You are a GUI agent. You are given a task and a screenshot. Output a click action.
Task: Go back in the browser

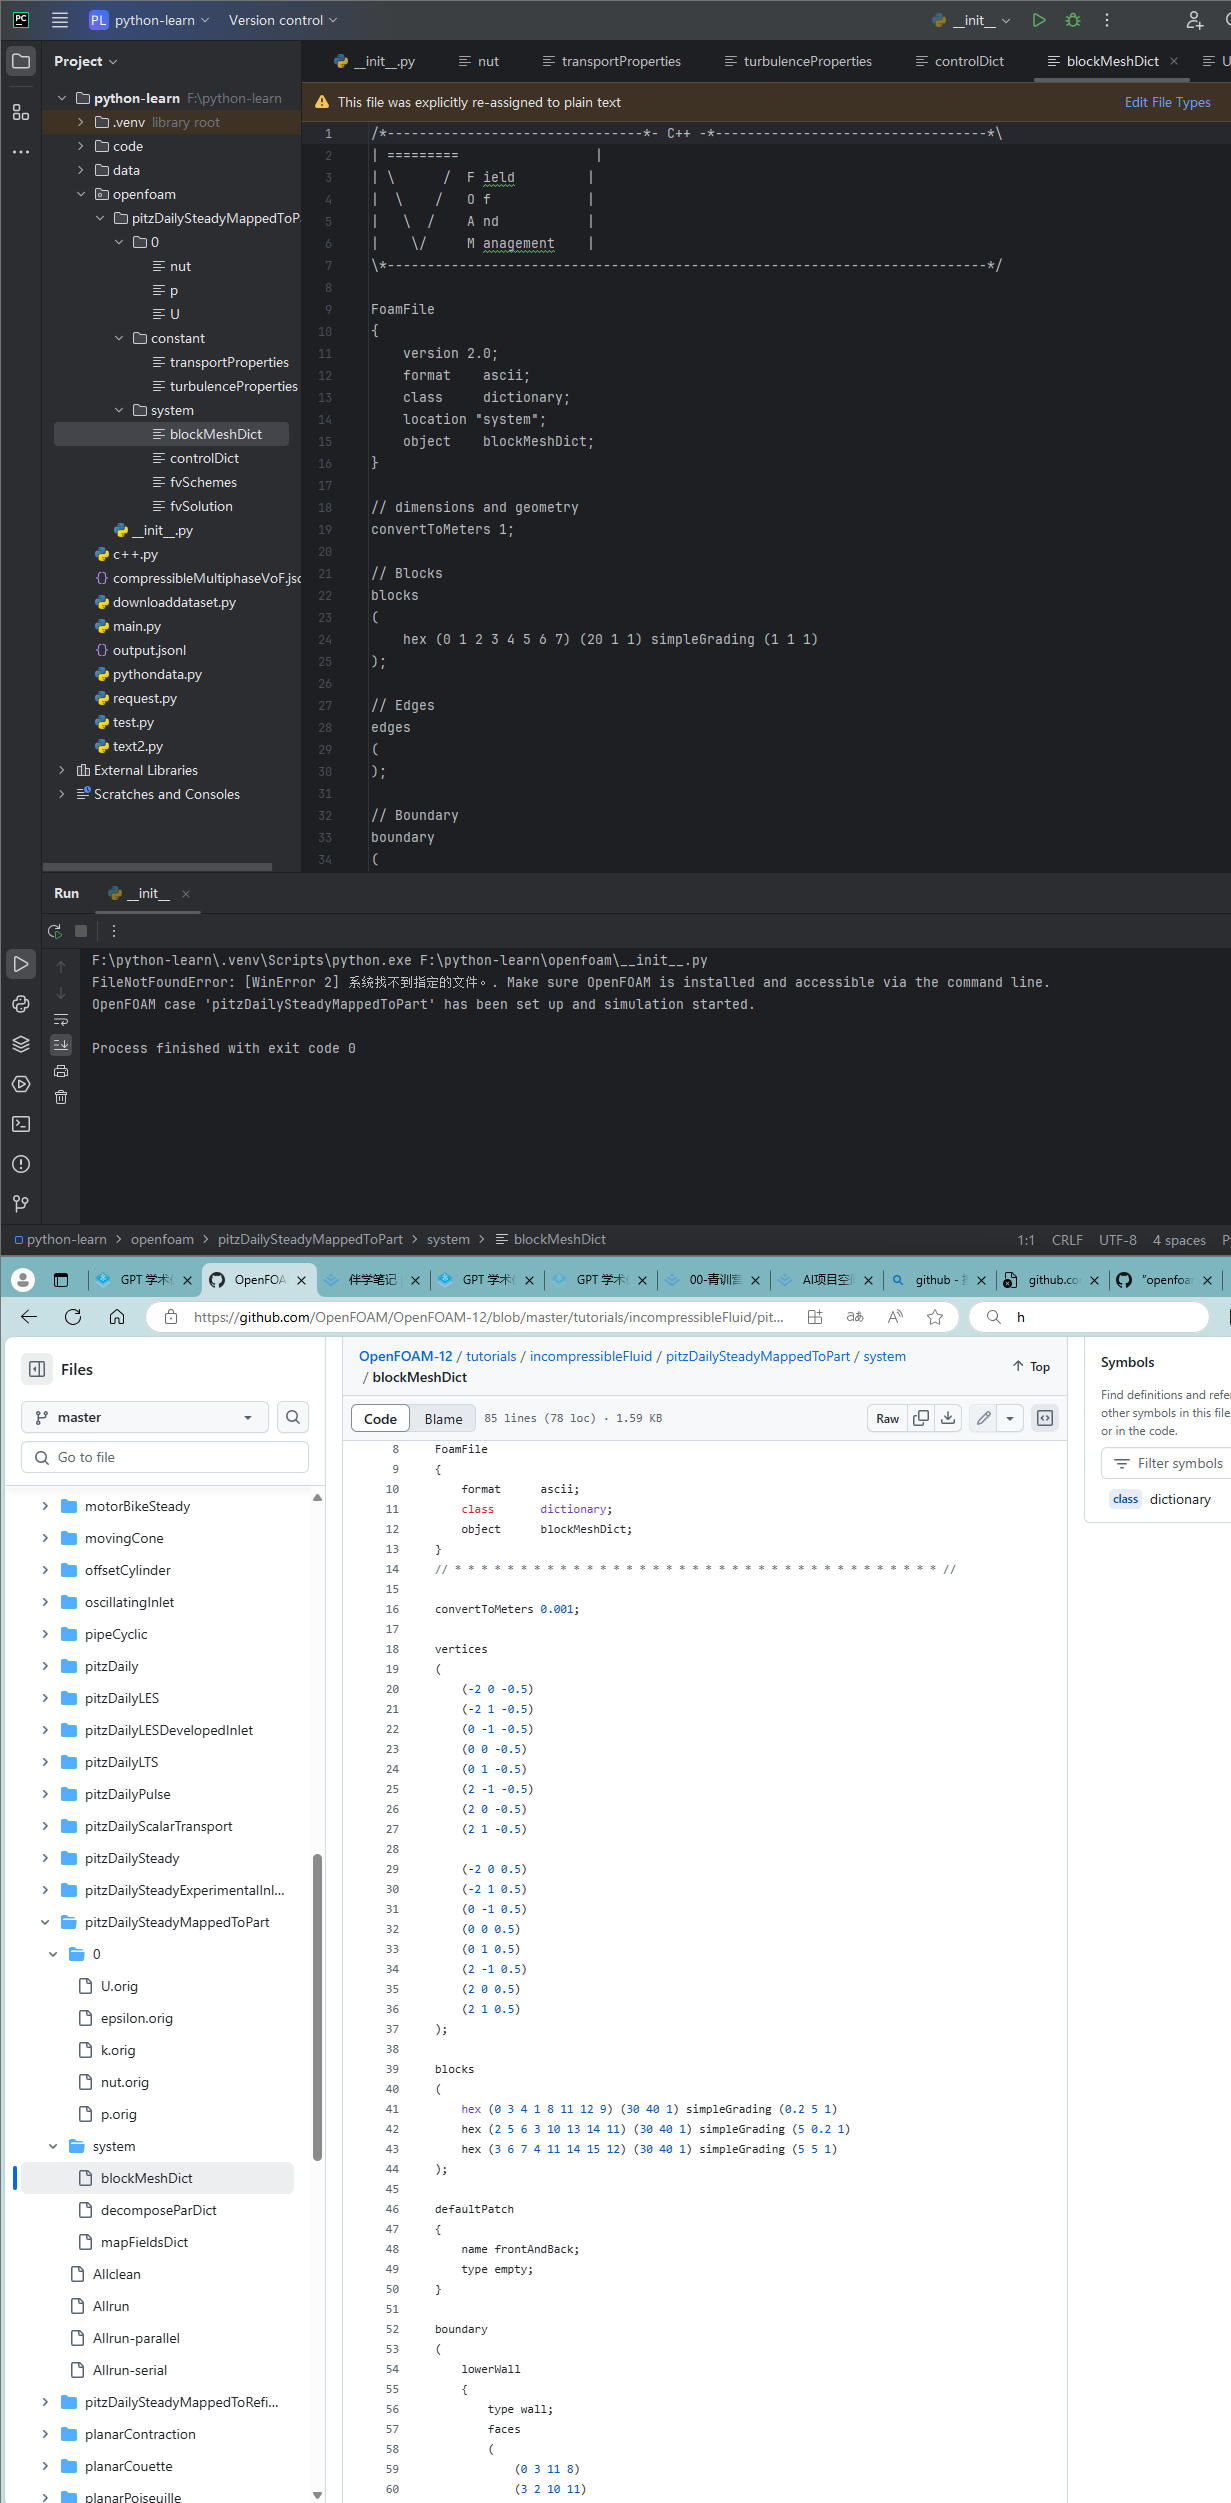click(x=29, y=1317)
